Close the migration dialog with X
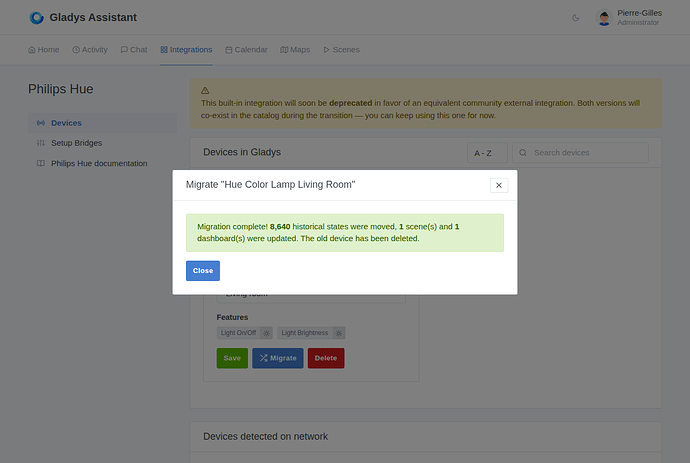 (499, 185)
